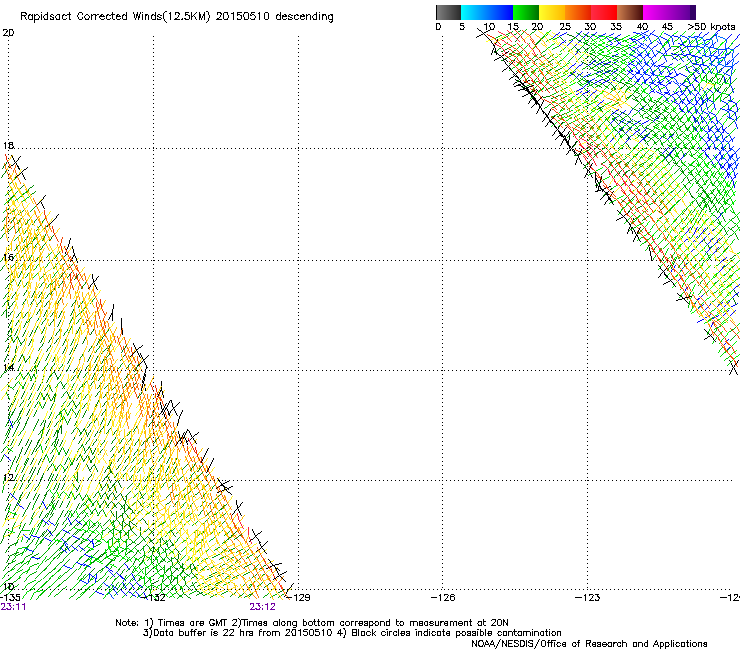The image size is (740, 650).
Task: Click the '45' label under the color bar
Action: tap(667, 27)
